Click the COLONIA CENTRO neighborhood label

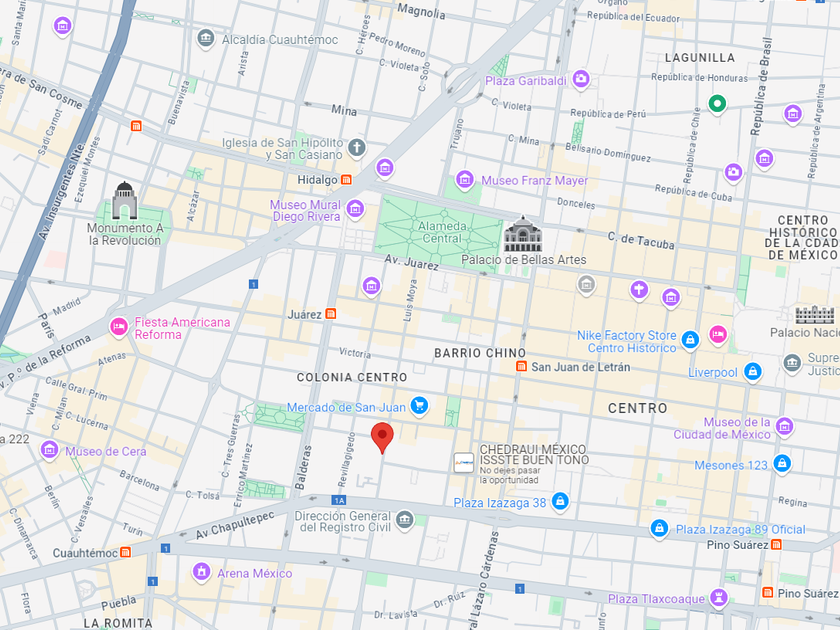point(352,377)
